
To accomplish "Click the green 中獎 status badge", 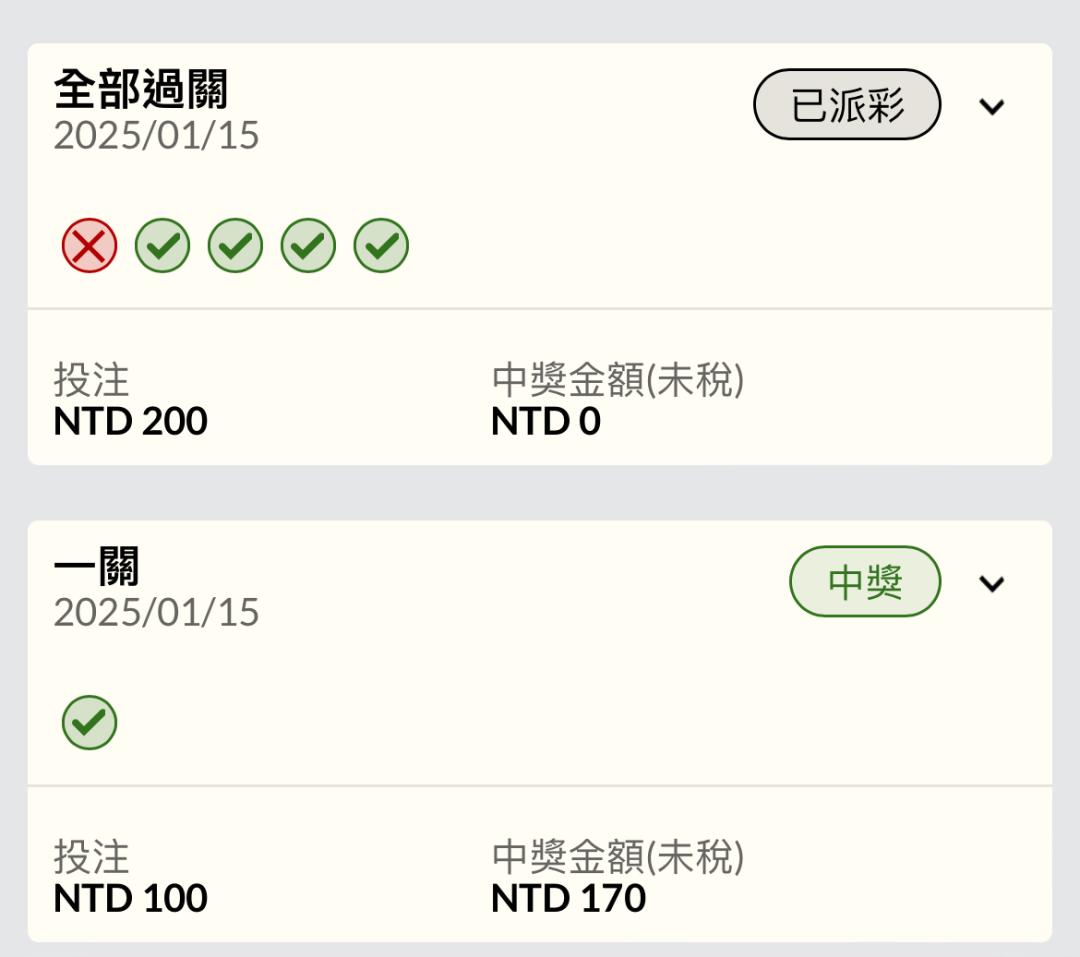I will click(x=865, y=582).
